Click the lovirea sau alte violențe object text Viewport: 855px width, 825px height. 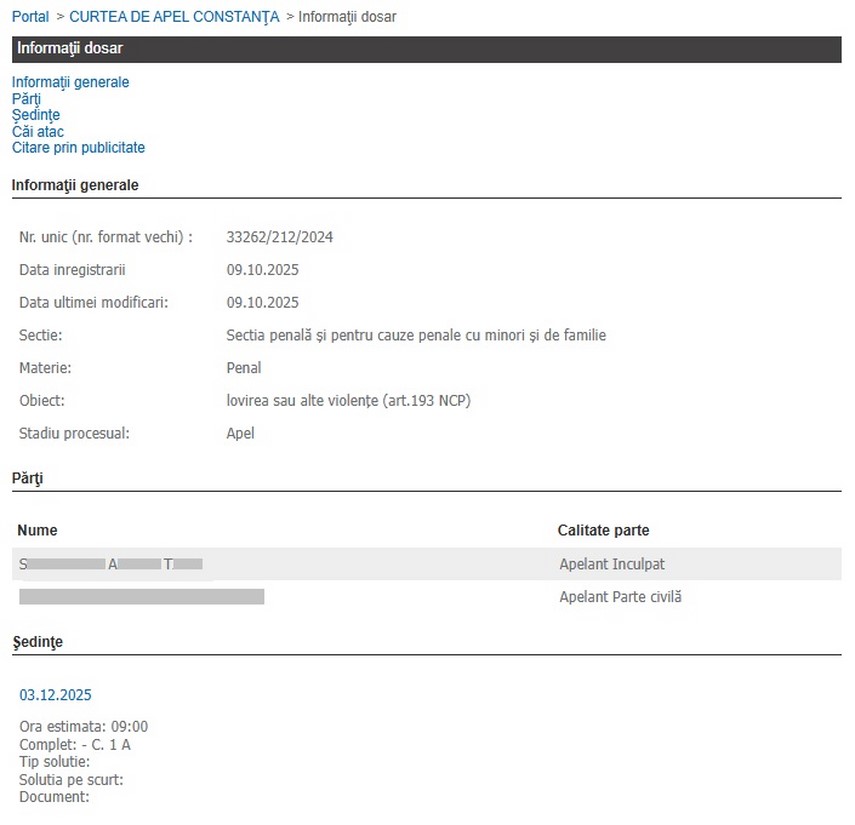348,401
